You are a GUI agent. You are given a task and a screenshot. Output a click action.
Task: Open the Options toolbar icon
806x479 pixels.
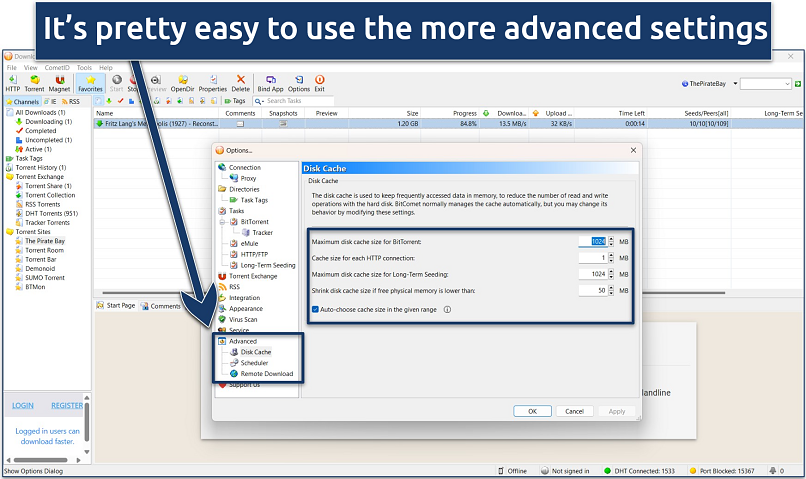point(299,84)
